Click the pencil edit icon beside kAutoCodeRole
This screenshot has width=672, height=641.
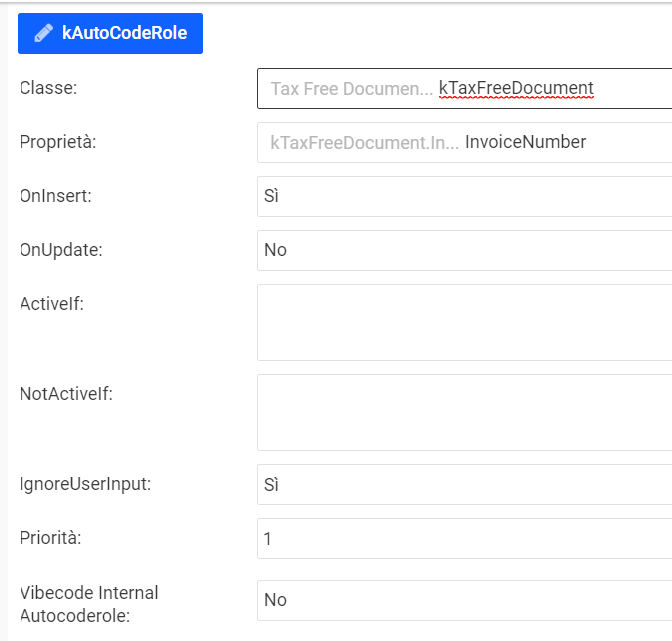[43, 33]
